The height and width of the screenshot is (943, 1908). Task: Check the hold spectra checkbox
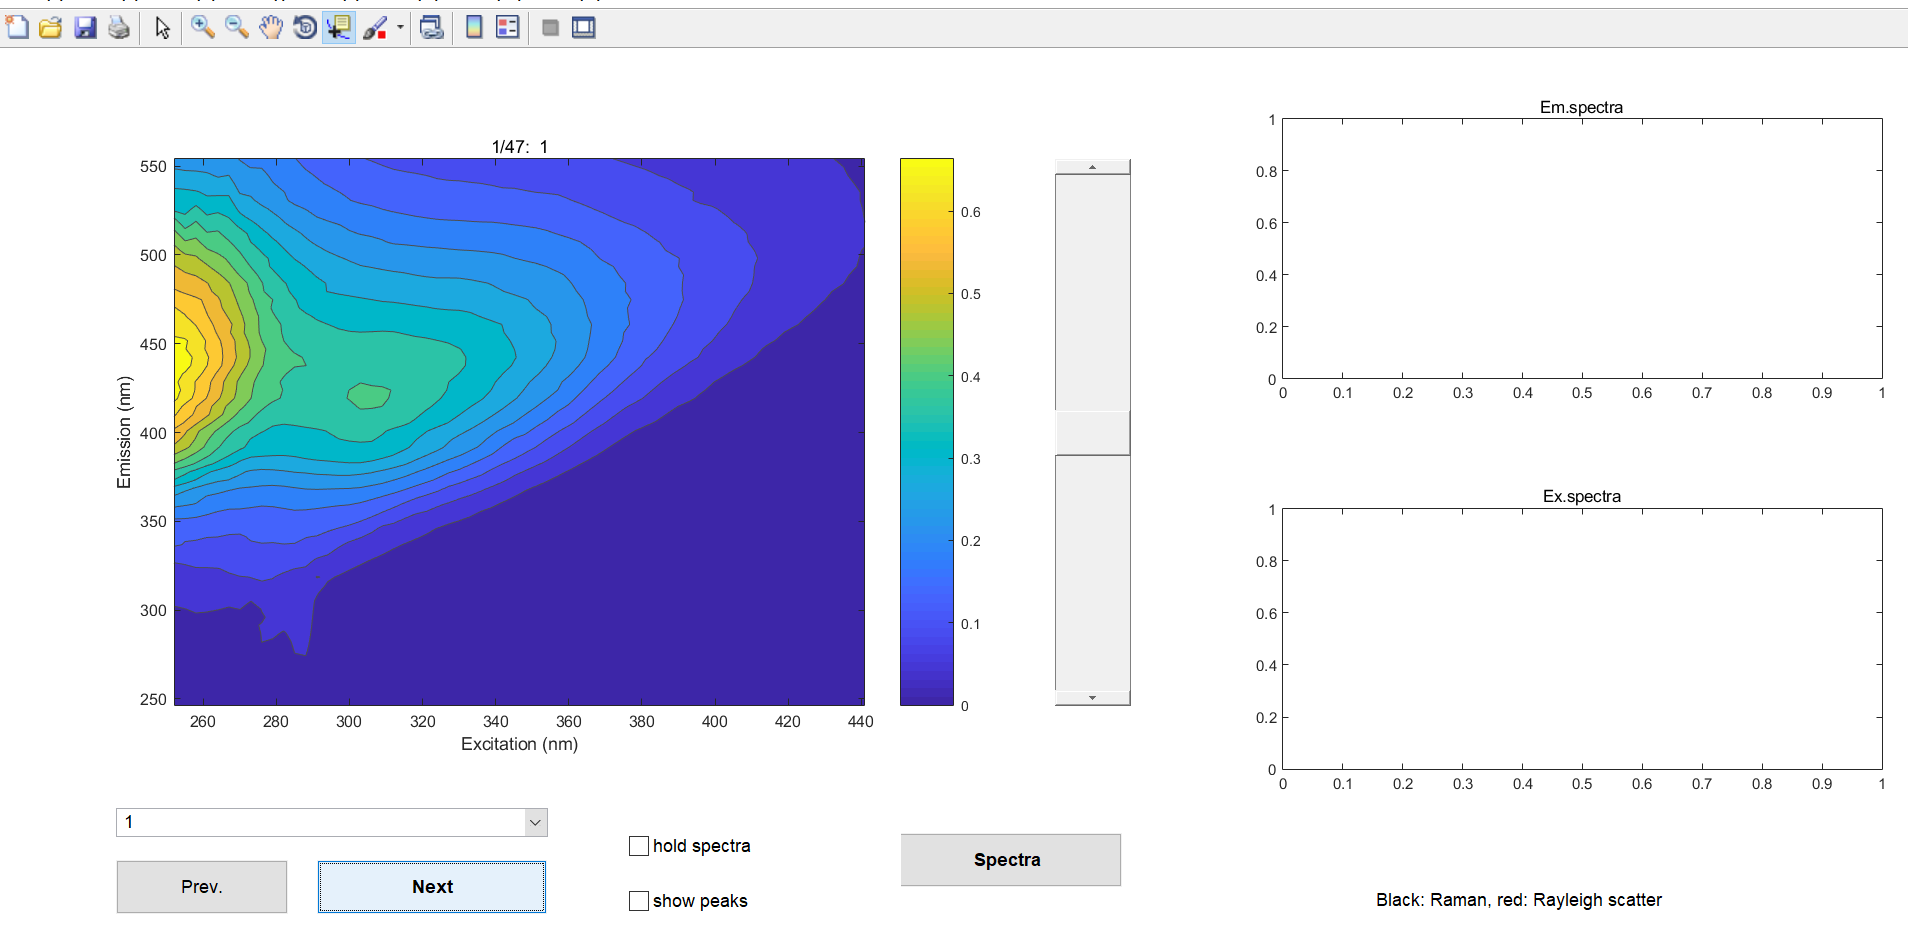(639, 846)
